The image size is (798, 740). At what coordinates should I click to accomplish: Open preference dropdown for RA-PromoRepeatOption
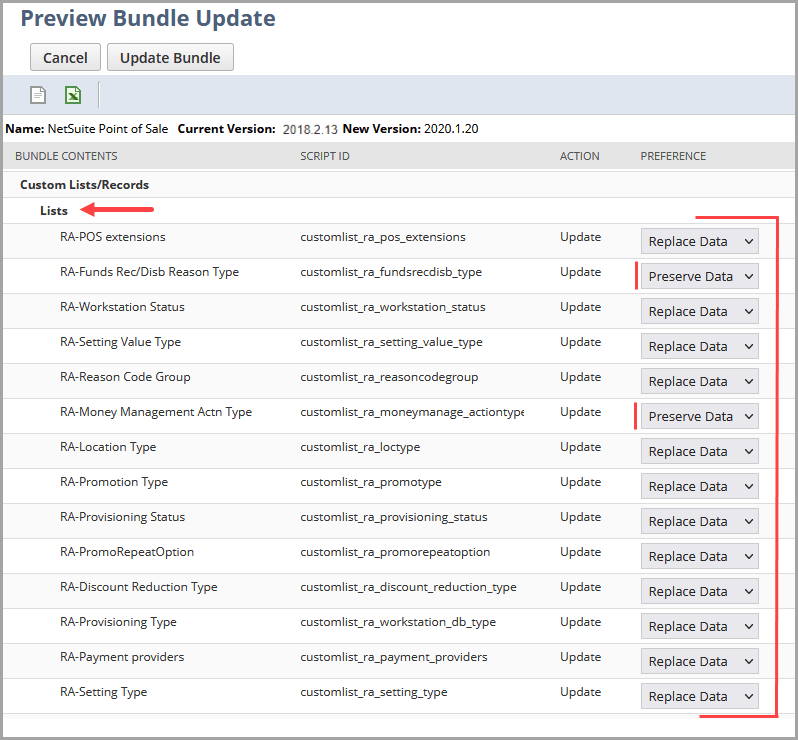(699, 557)
